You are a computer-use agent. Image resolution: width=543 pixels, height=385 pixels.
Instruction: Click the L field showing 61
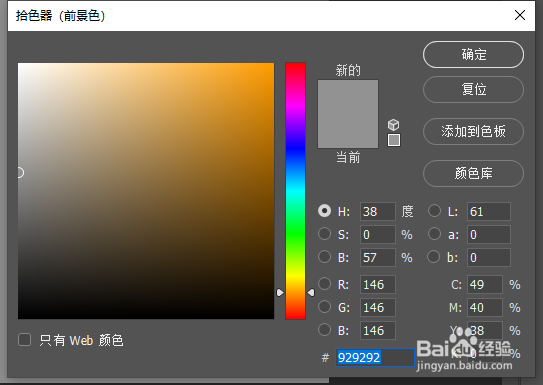coord(489,212)
